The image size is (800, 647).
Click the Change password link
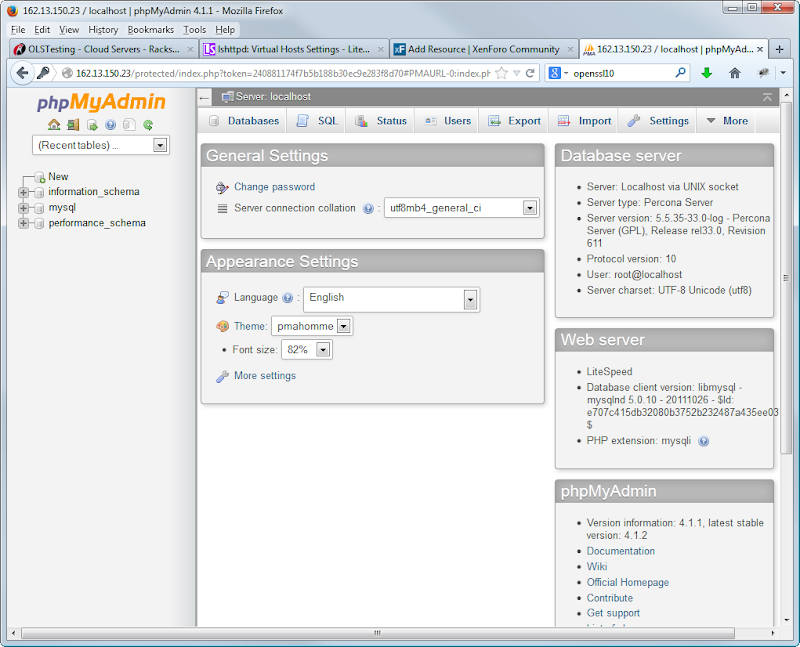[x=274, y=187]
